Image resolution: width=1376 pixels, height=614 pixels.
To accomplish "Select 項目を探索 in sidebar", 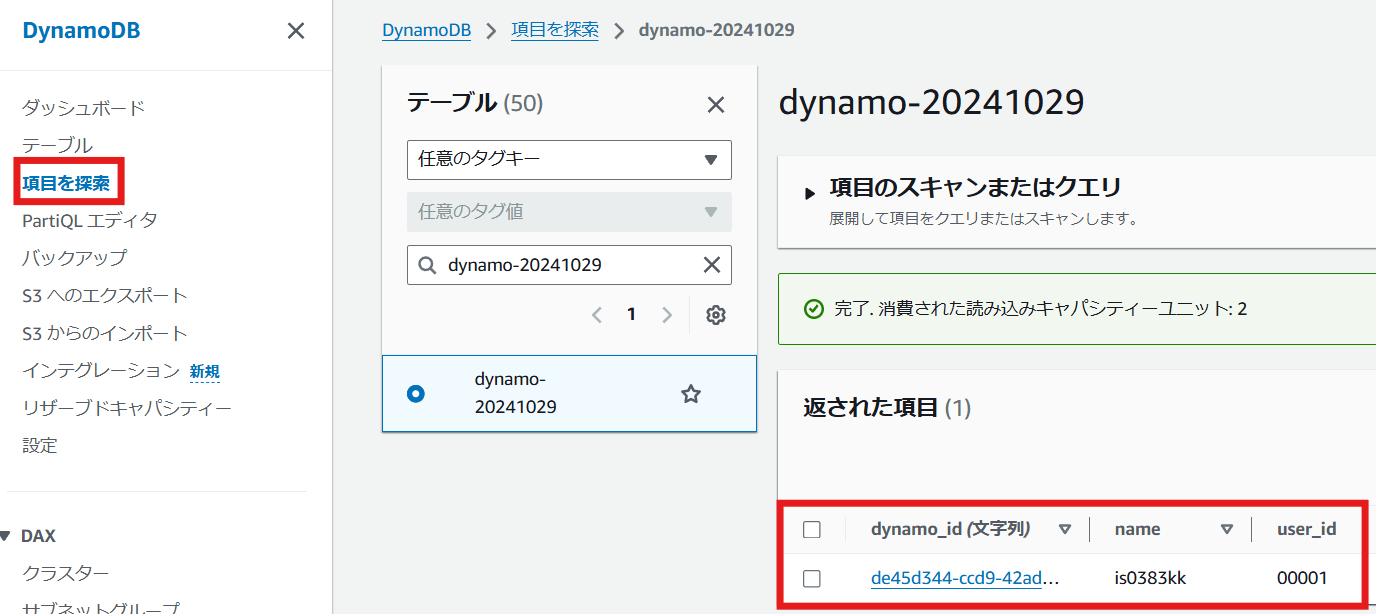I will point(66,184).
